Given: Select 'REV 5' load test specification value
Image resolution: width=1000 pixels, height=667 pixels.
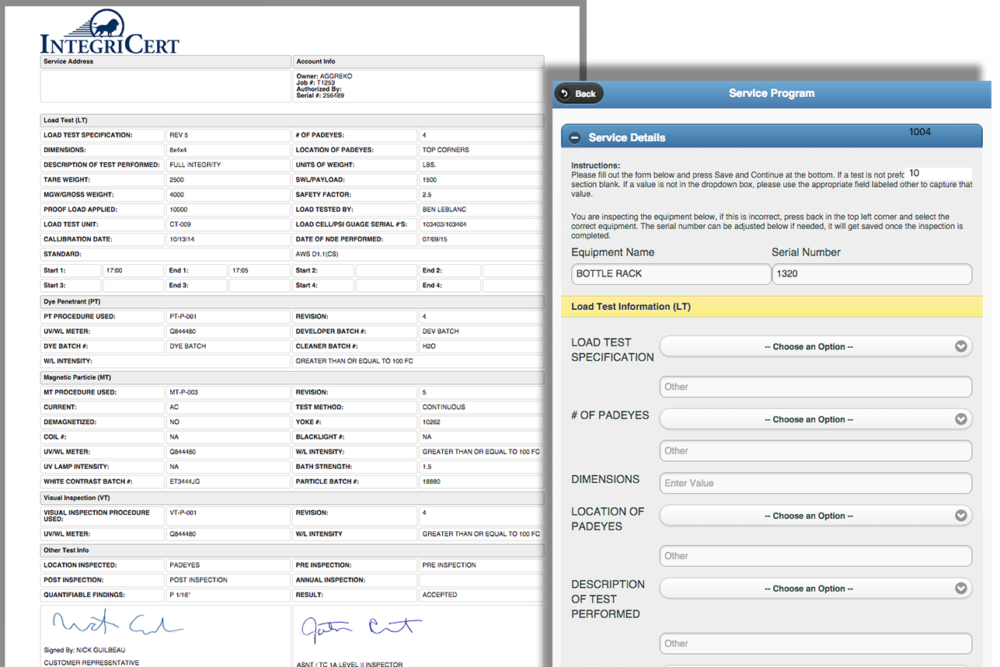Looking at the screenshot, I should [x=179, y=135].
